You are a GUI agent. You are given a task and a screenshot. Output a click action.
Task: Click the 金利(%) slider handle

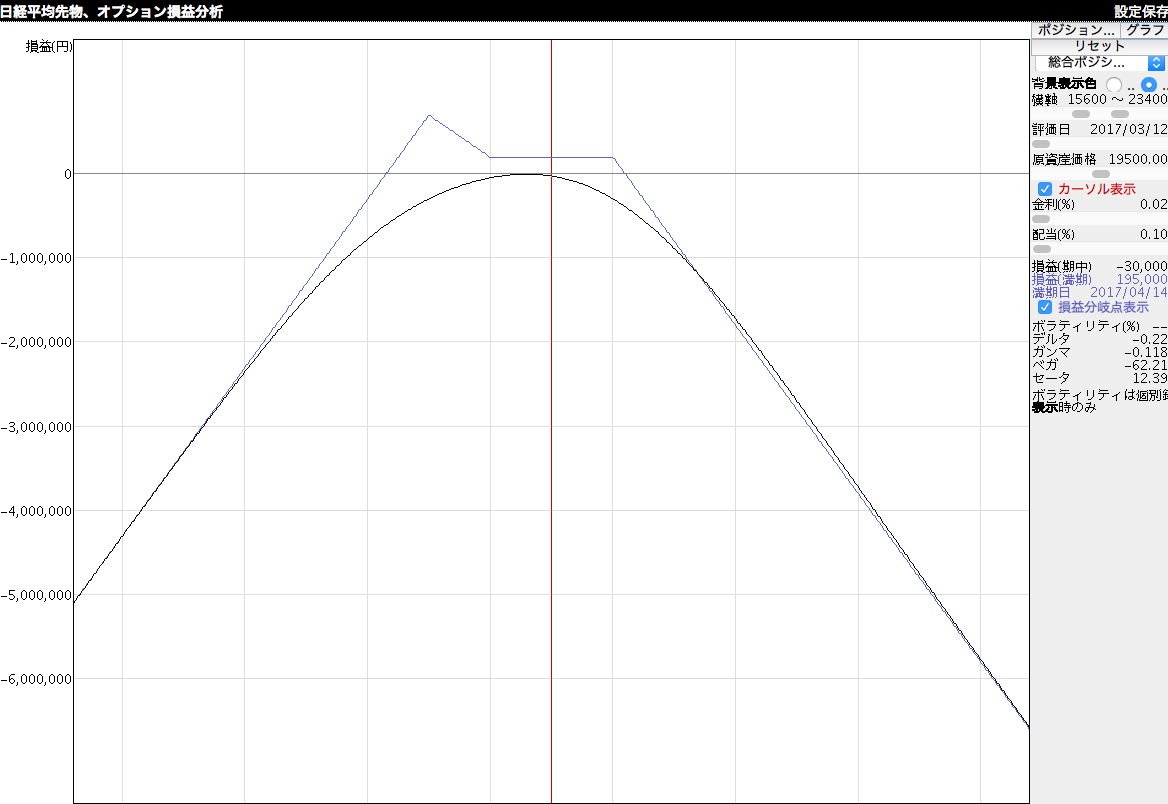tap(1041, 219)
